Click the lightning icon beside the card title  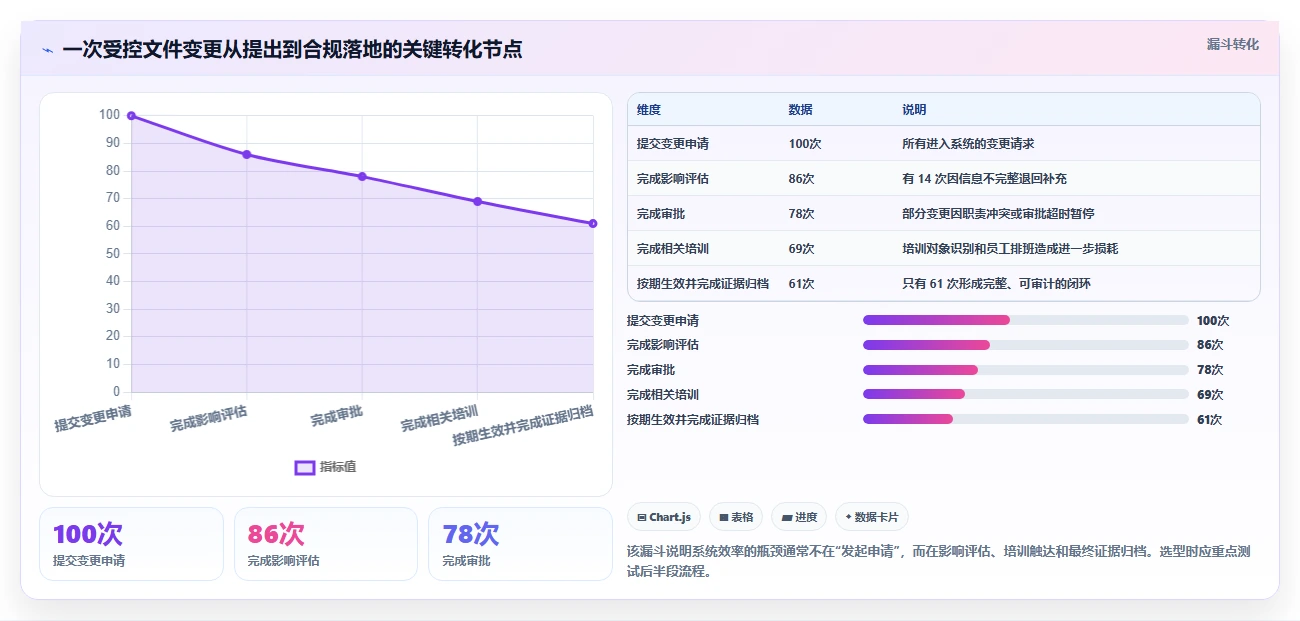48,49
